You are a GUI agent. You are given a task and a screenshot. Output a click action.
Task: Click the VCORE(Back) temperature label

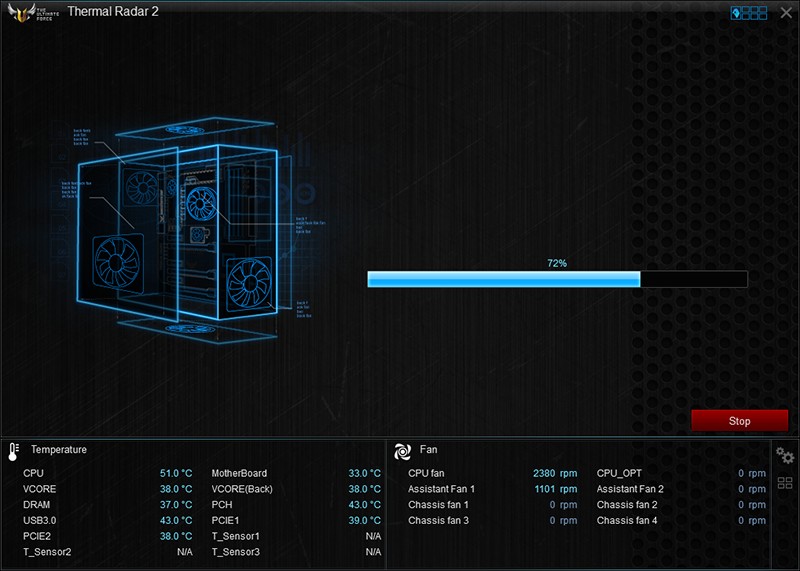coord(242,489)
